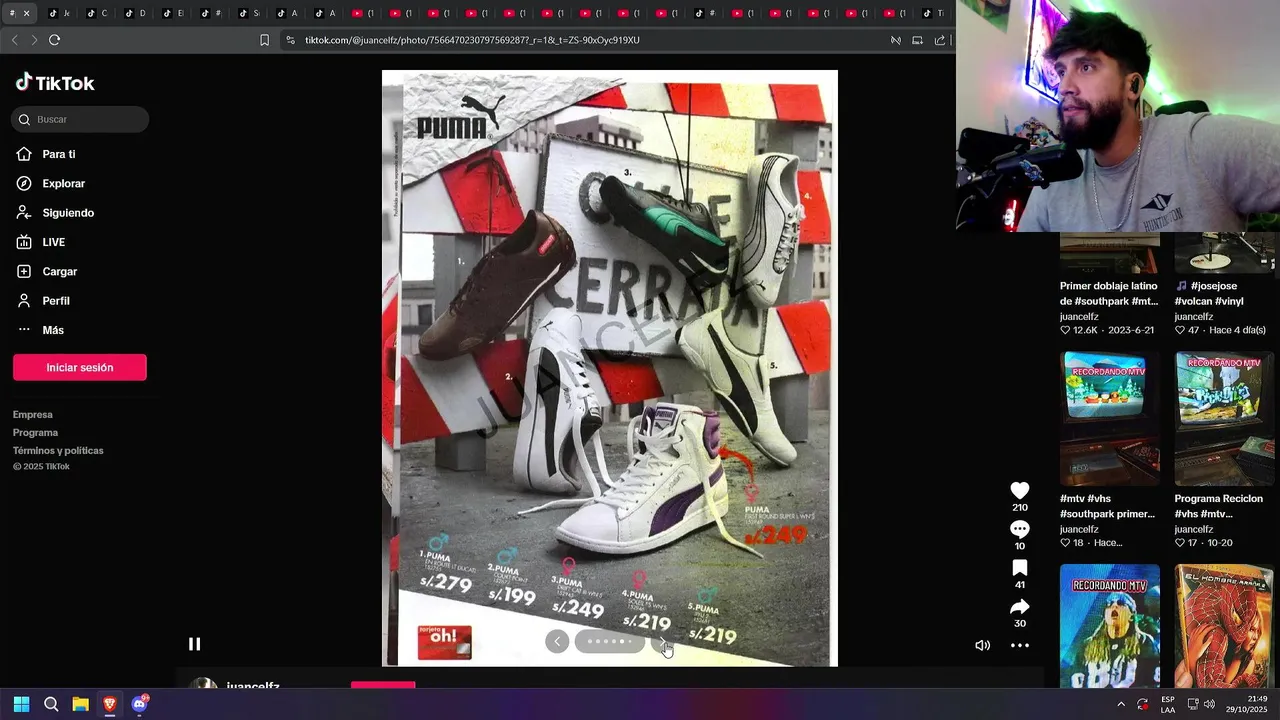
Task: Go to previous photo with left arrow
Action: pyautogui.click(x=557, y=641)
